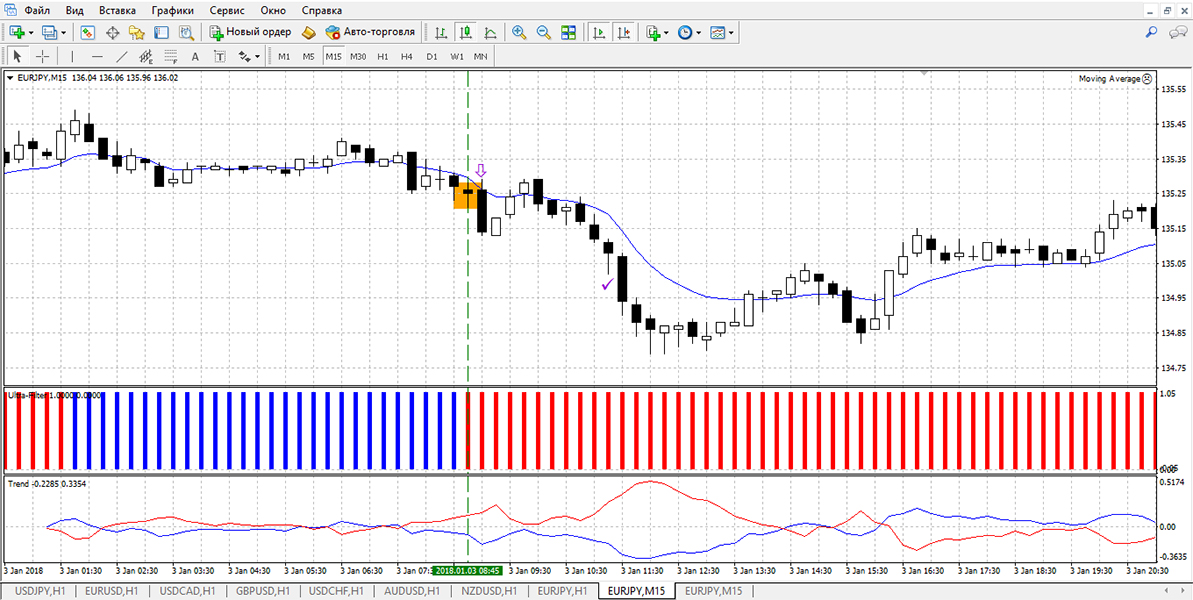Switch to line chart display

pyautogui.click(x=490, y=33)
